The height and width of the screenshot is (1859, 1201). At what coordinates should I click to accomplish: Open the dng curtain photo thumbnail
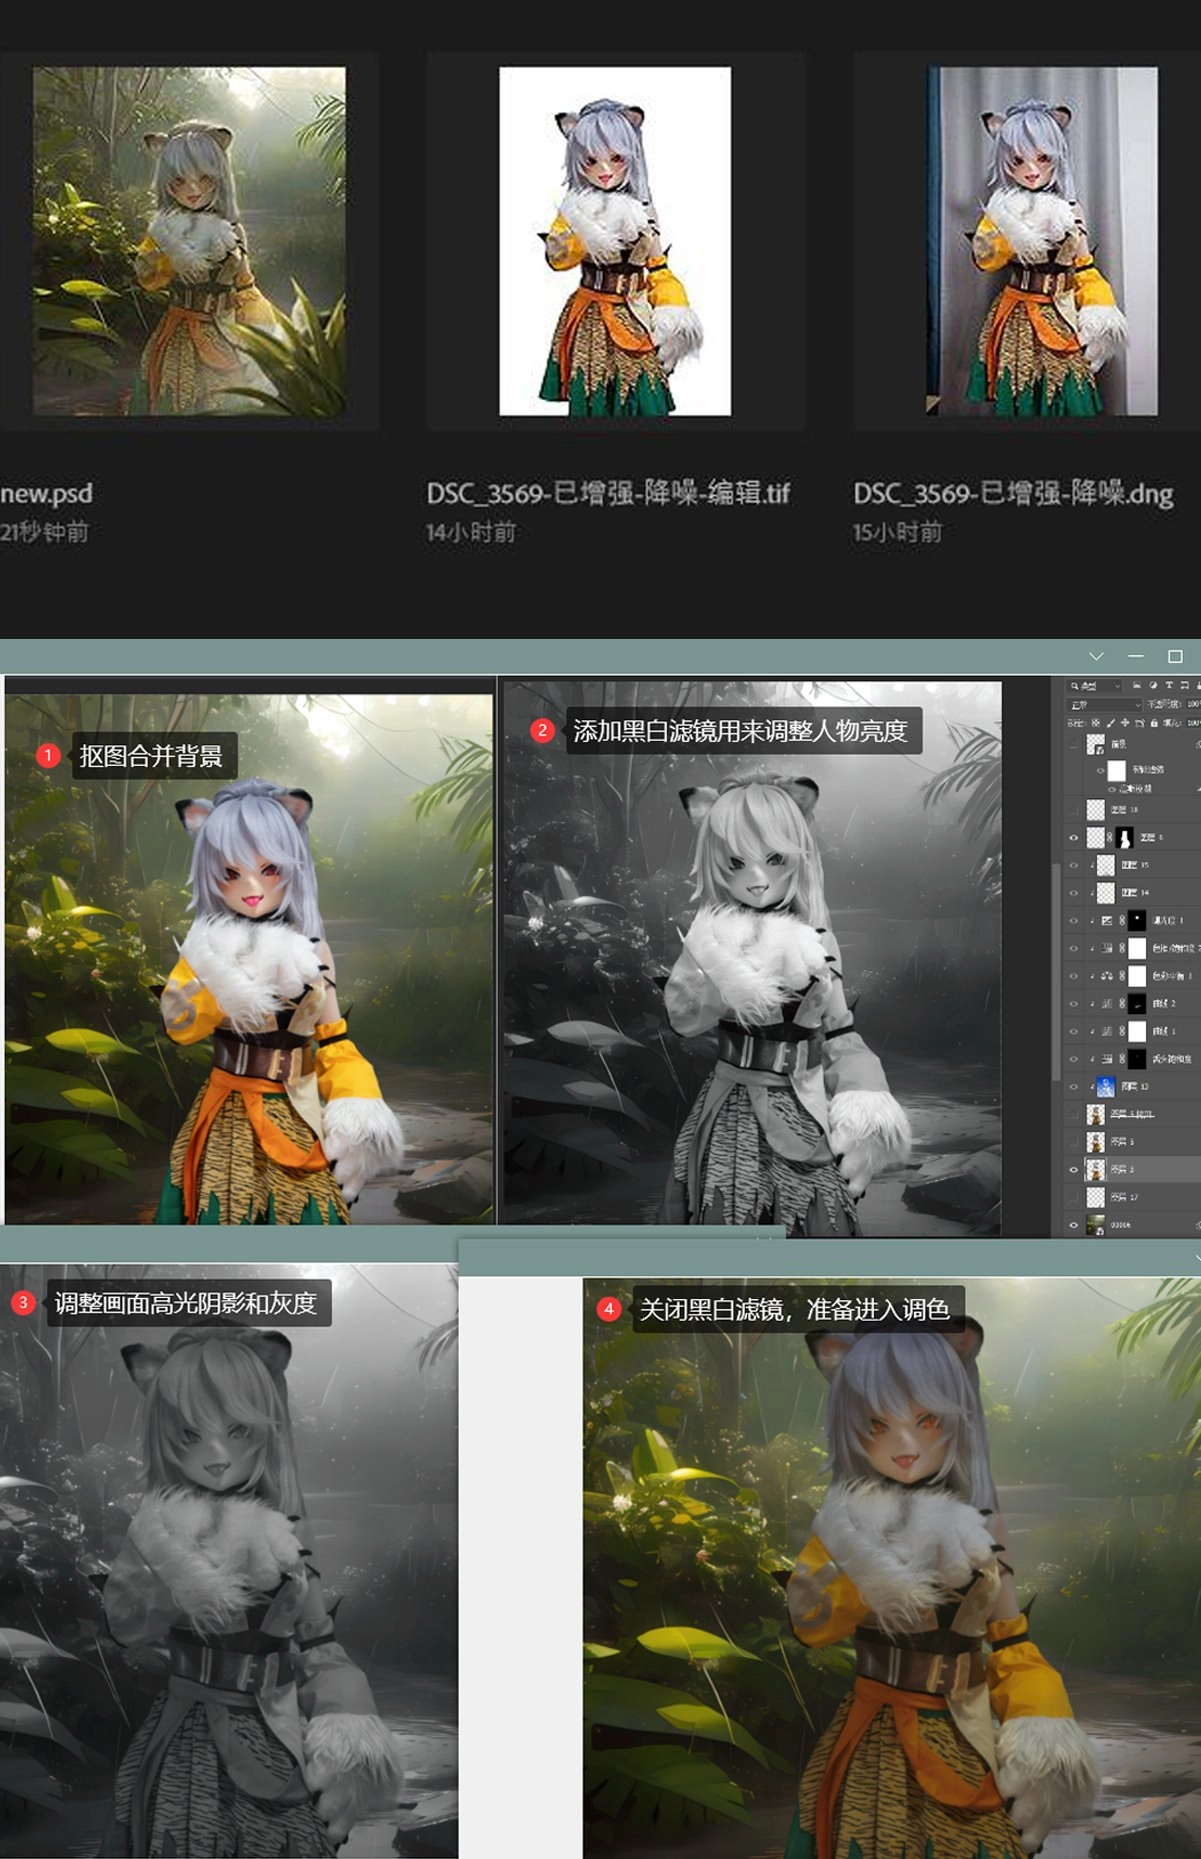[1042, 241]
